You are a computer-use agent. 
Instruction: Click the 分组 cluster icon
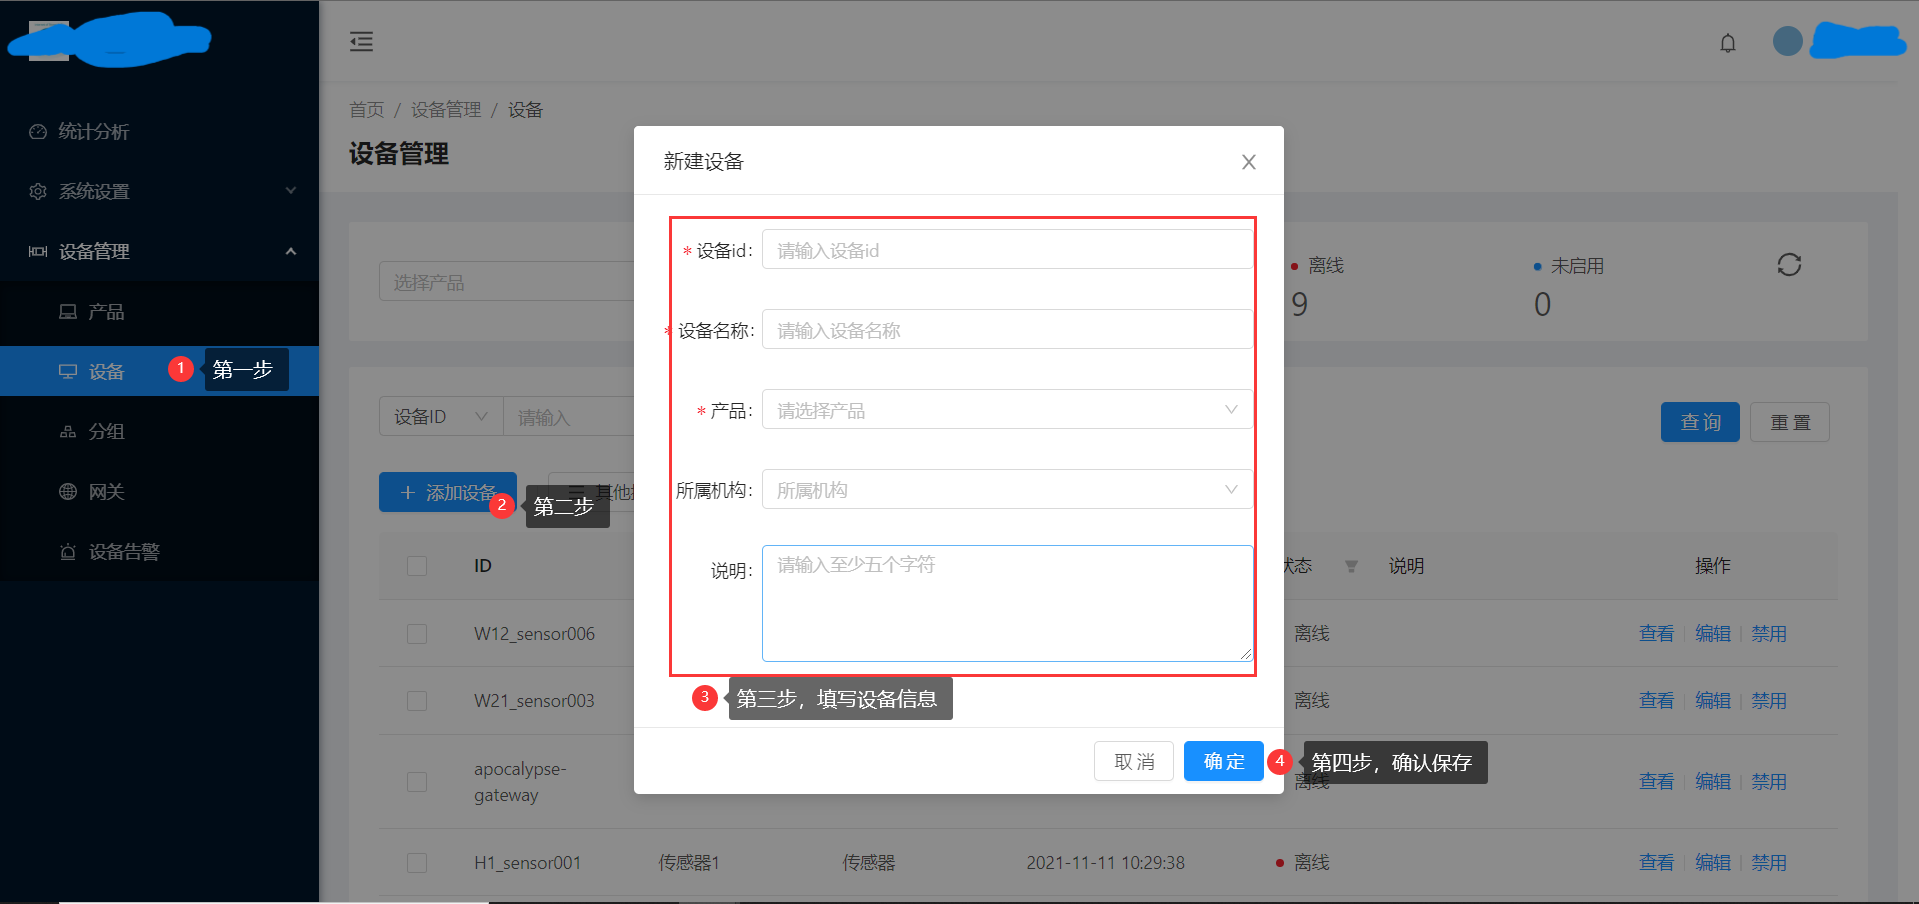pyautogui.click(x=68, y=432)
